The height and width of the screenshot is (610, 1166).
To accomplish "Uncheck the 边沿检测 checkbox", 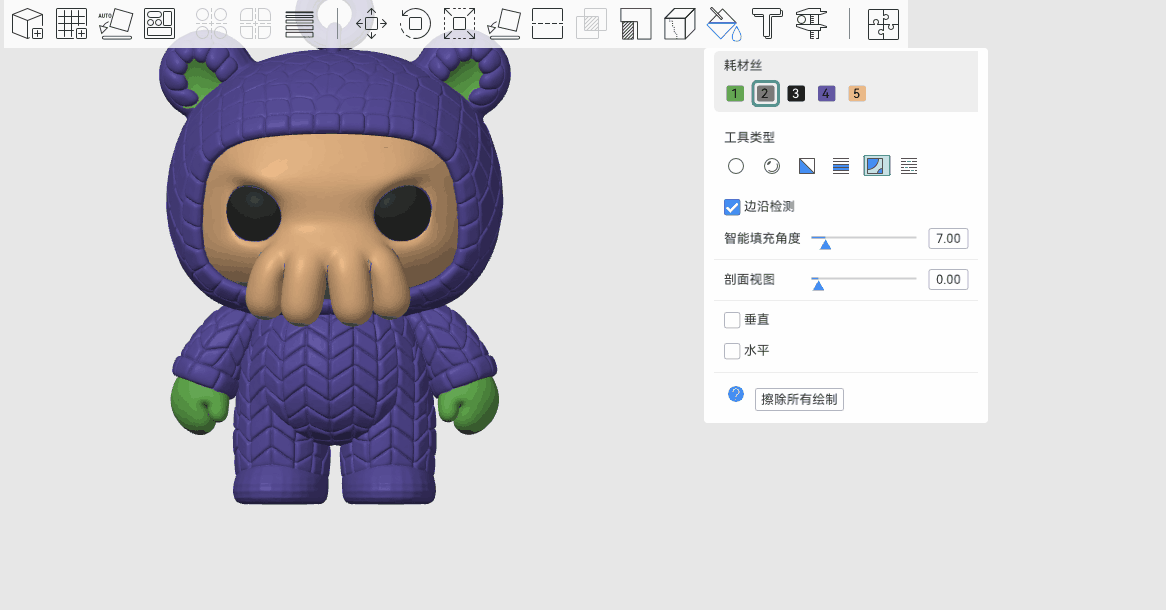I will [732, 207].
